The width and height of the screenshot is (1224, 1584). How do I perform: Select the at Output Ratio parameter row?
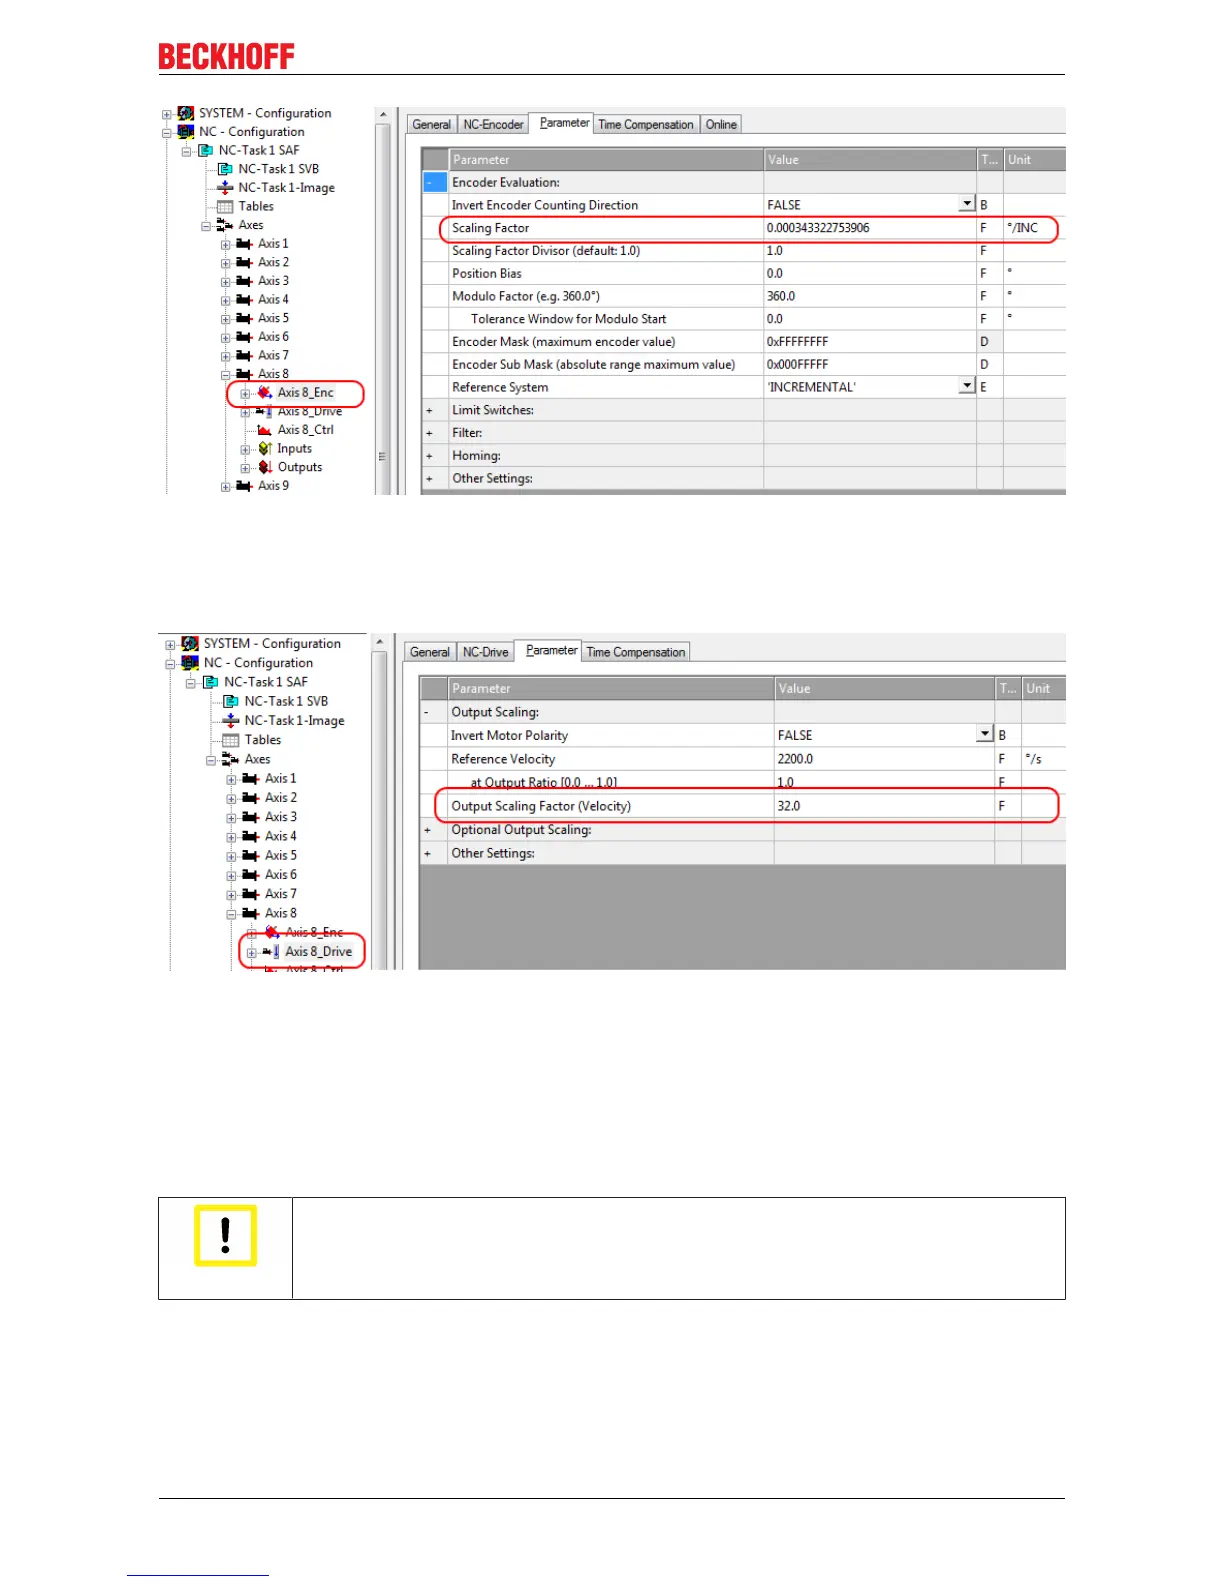coord(742,782)
